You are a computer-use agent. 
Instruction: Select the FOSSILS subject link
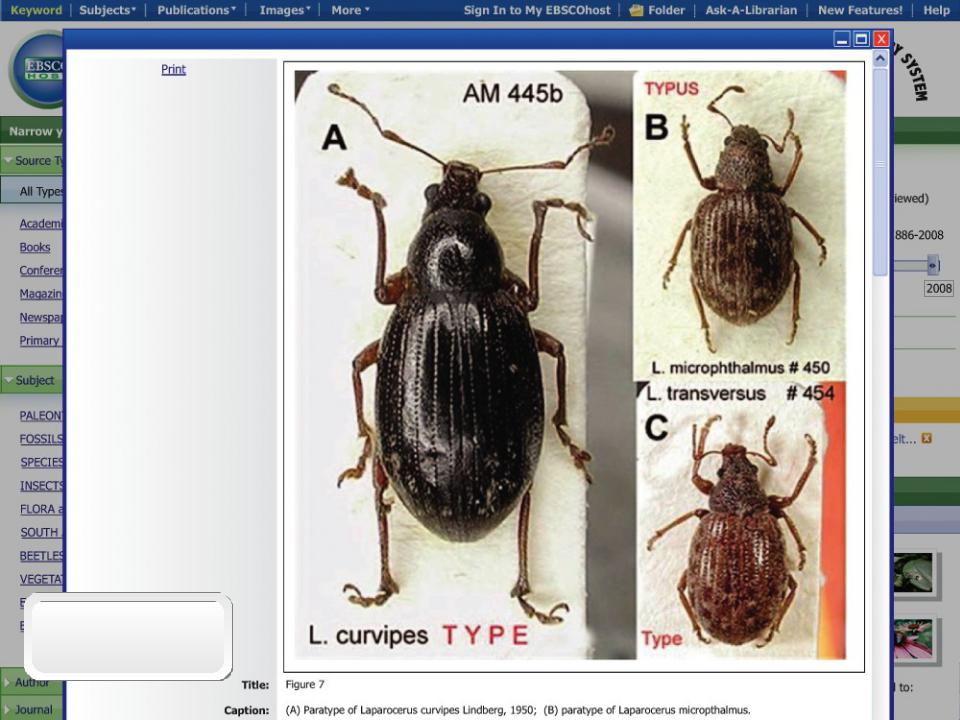point(41,439)
